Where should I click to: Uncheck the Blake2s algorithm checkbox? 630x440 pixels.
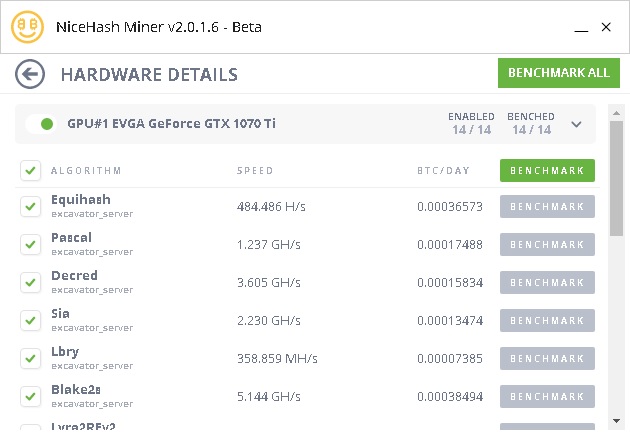31,397
